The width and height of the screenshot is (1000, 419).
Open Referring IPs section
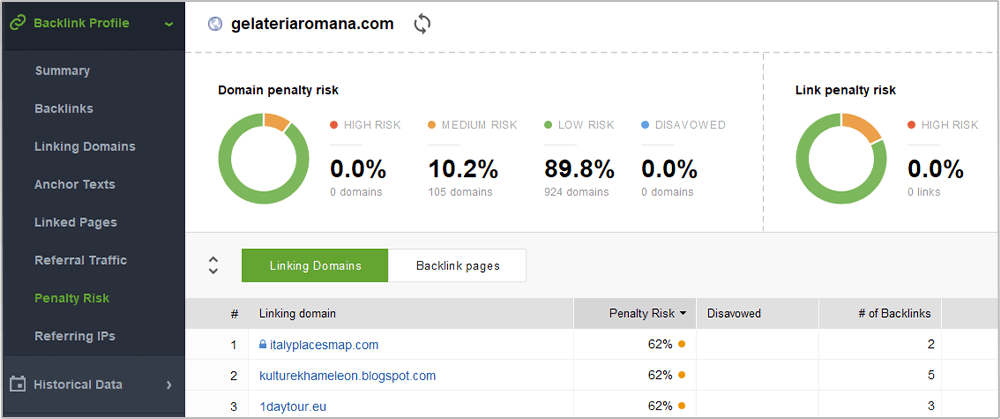tap(75, 336)
